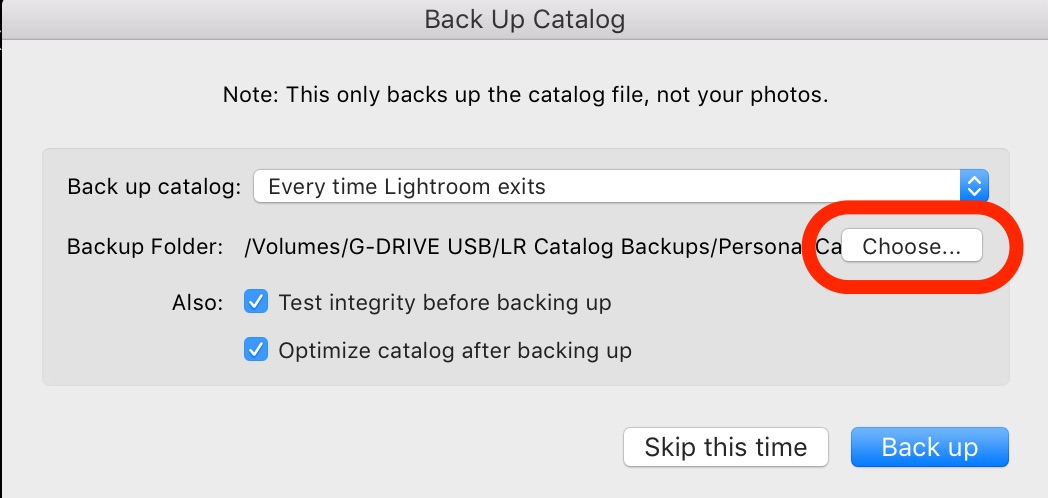Viewport: 1048px width, 498px height.
Task: Click the 'Test integrity before backing up' label
Action: point(444,302)
